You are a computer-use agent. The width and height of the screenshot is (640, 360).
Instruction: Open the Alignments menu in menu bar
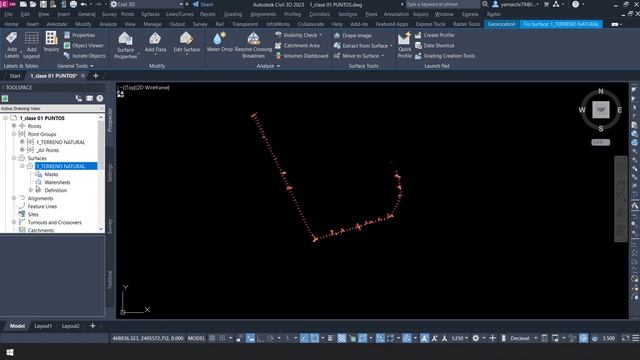point(263,14)
